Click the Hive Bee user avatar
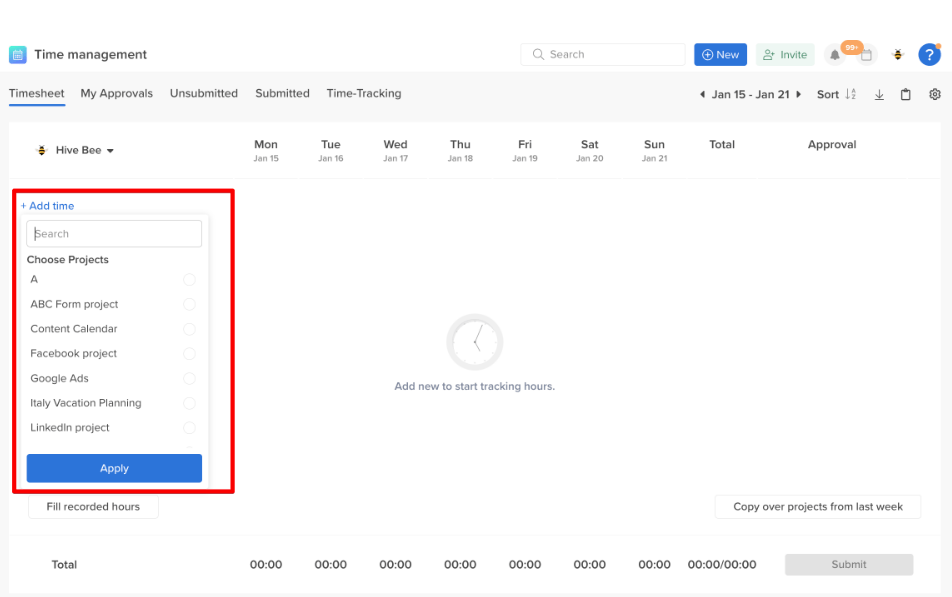The height and width of the screenshot is (597, 952). point(41,150)
